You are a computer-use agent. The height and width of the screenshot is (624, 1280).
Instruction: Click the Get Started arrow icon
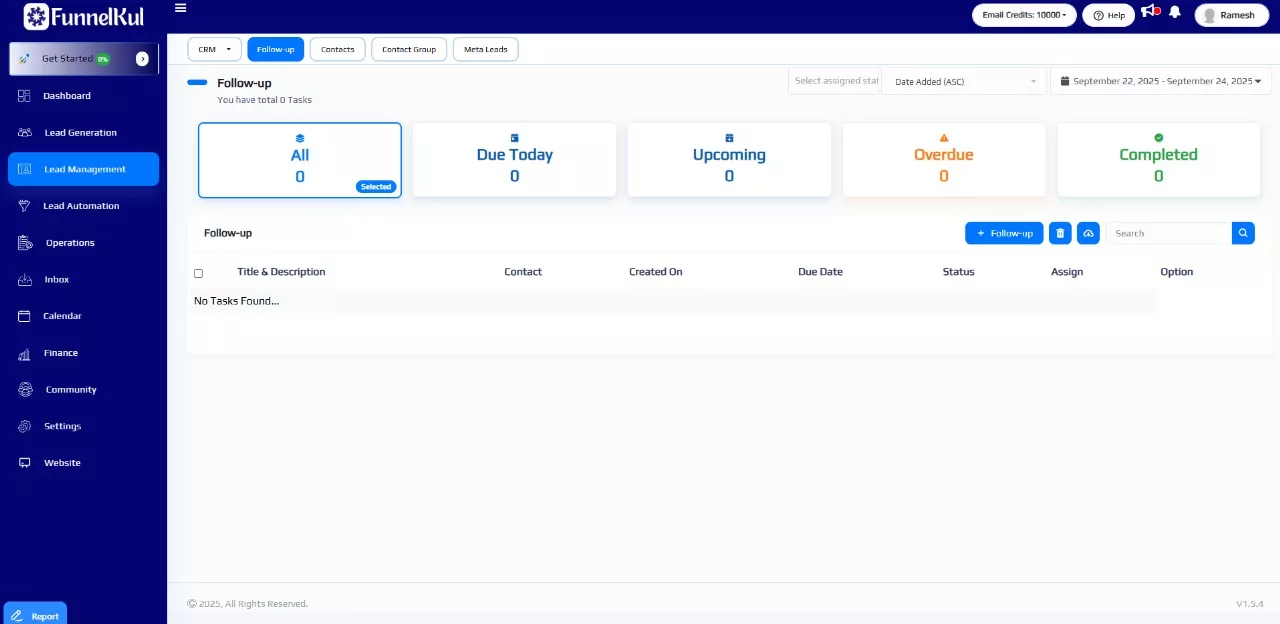pos(142,59)
